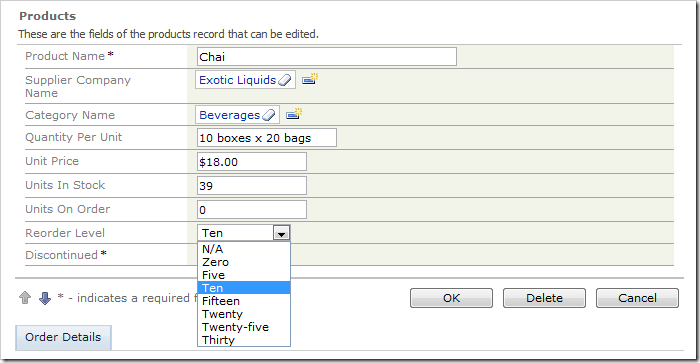Click the Supplier Company Name label

click(x=78, y=87)
